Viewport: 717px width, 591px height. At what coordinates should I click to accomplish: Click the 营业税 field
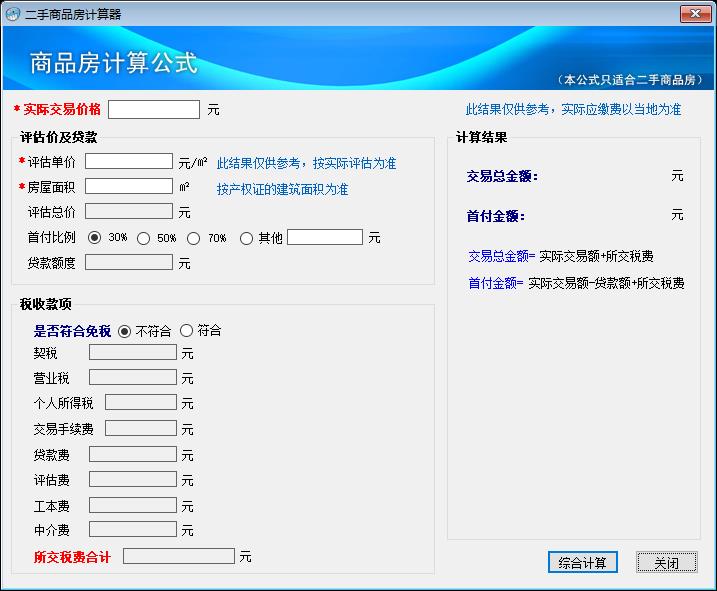pyautogui.click(x=133, y=377)
